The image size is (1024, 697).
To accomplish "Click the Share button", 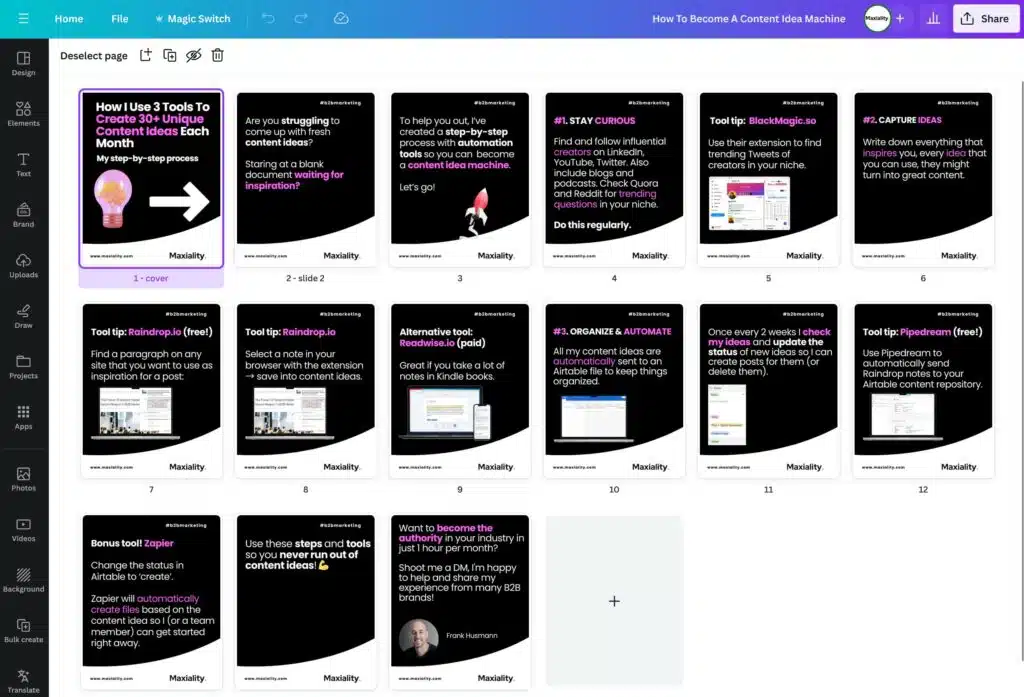I will (985, 18).
